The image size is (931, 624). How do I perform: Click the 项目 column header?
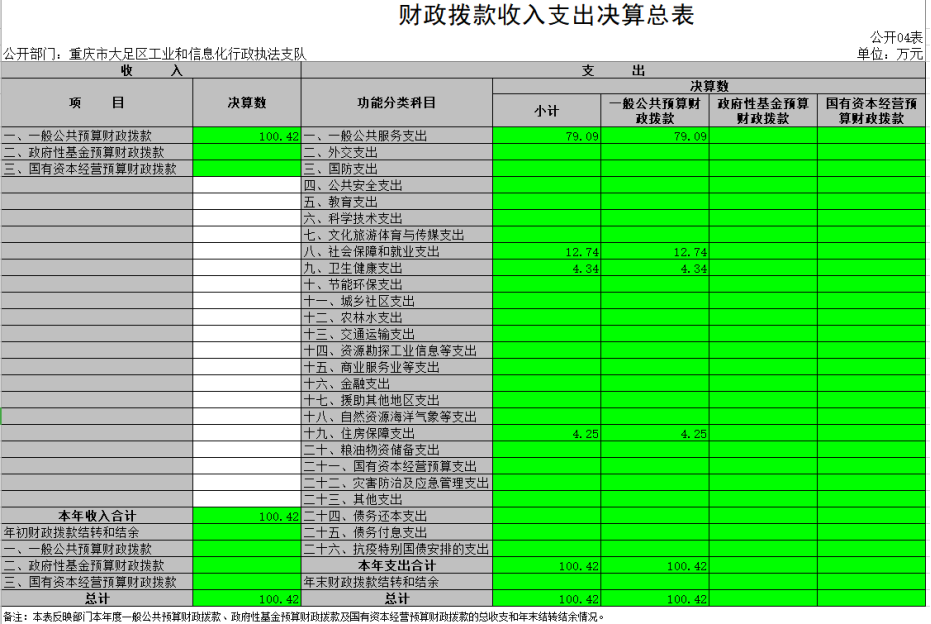point(97,103)
